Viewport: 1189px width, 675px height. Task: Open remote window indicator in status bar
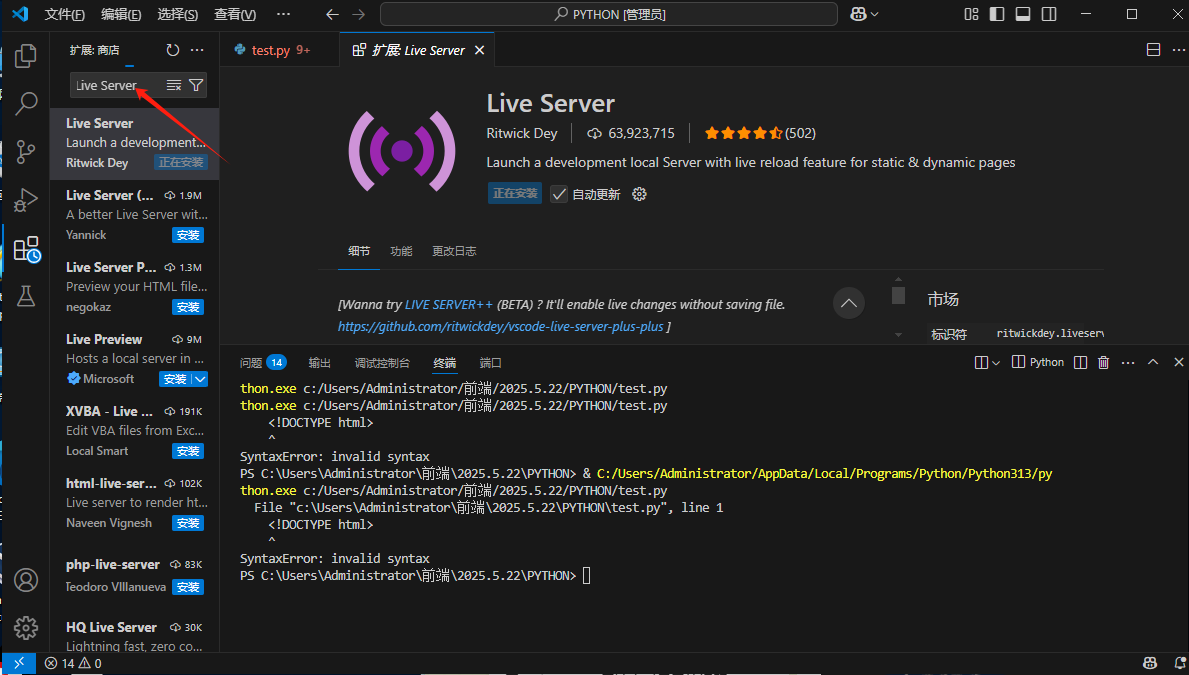pos(19,664)
